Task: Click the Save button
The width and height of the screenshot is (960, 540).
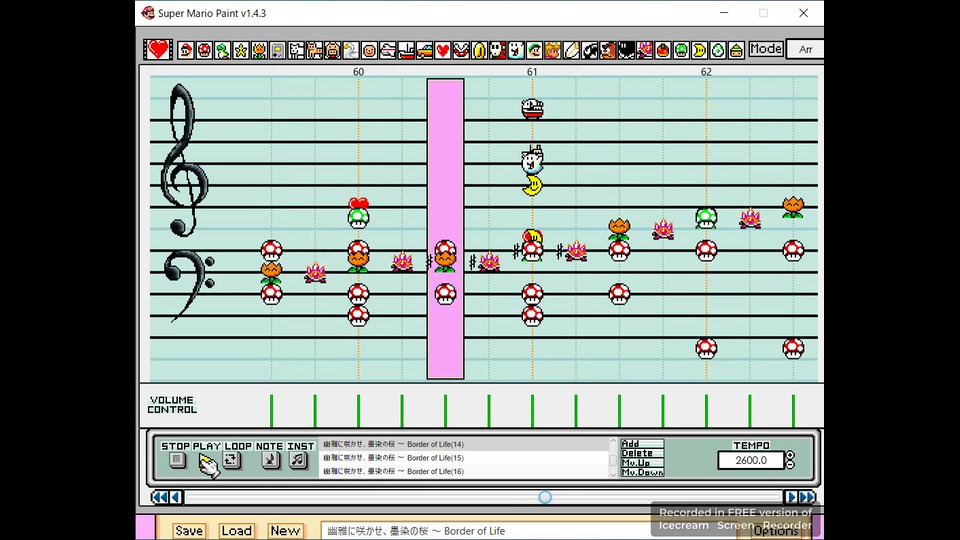Action: point(189,531)
